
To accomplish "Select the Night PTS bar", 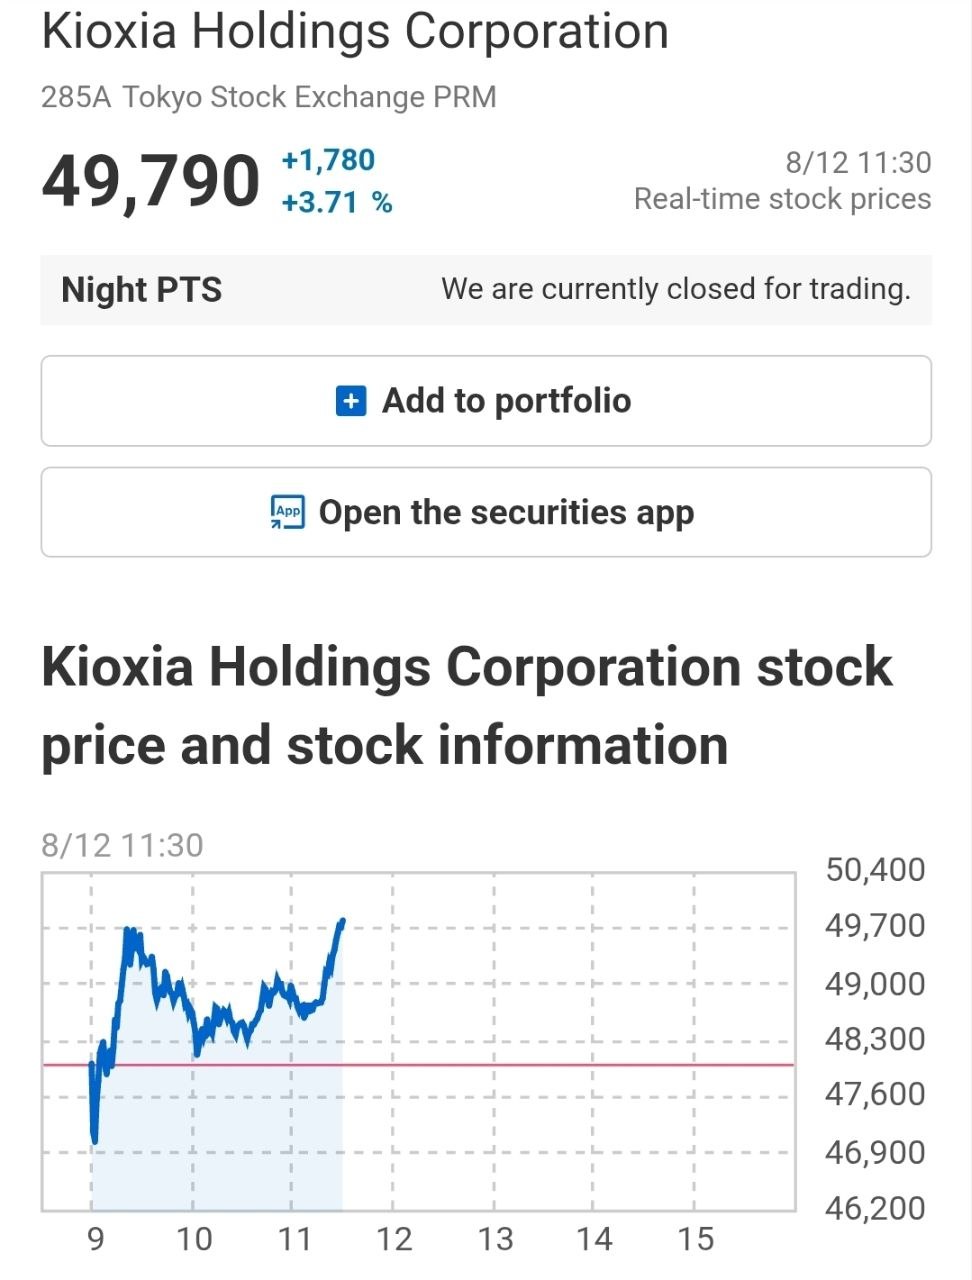I will tap(486, 290).
